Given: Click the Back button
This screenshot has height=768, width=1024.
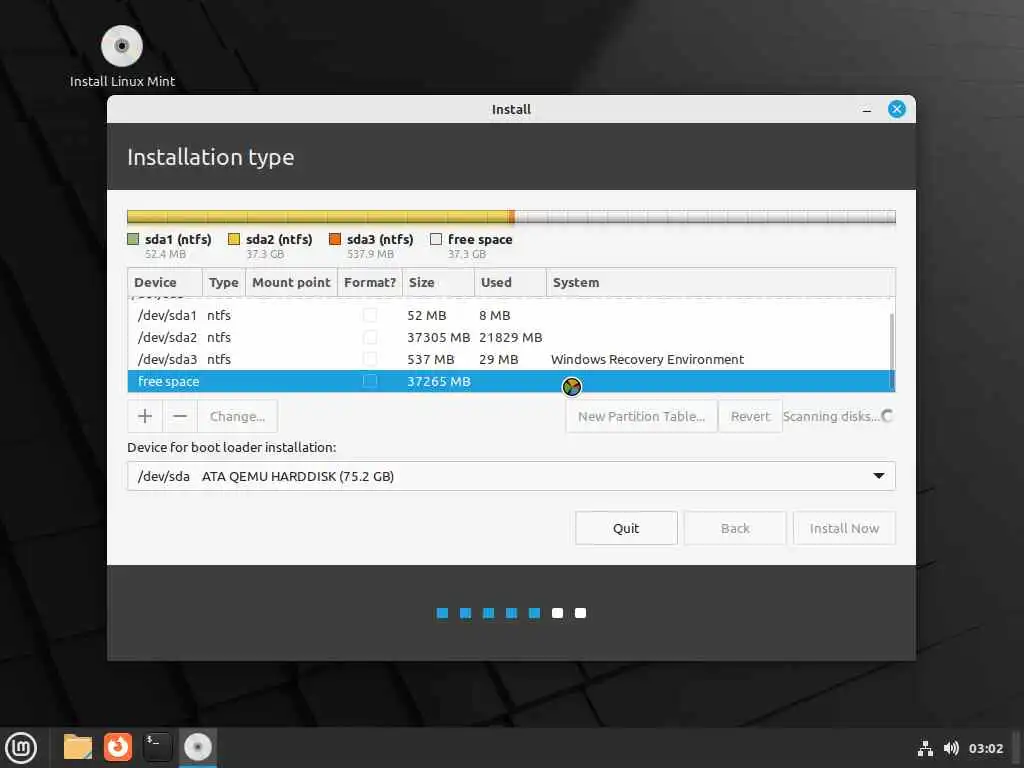Looking at the screenshot, I should point(735,528).
